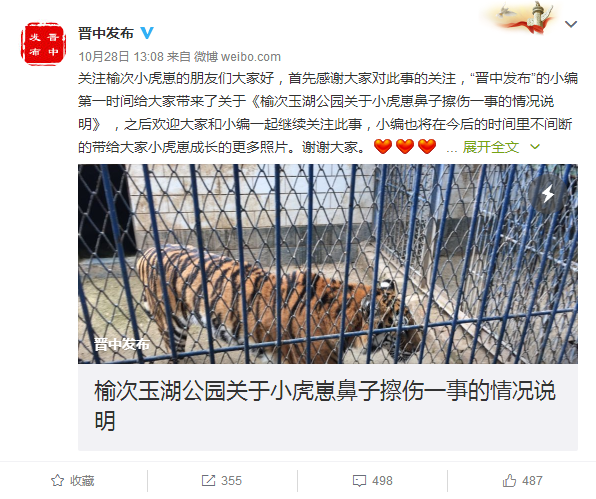Open the 晋中发布 profile avatar

[x=43, y=44]
